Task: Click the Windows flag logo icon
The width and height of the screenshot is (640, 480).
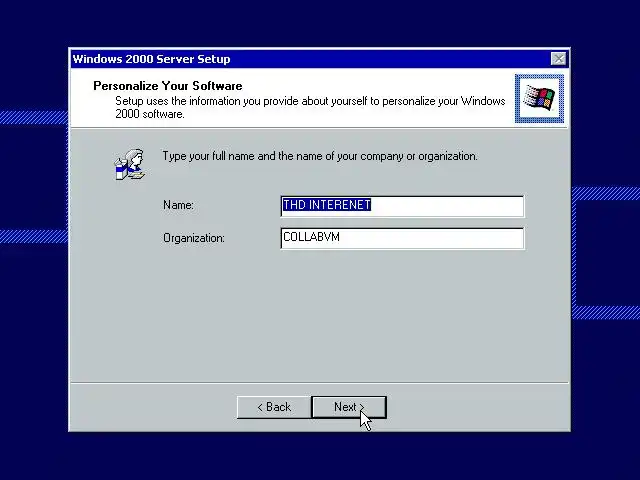Action: coord(539,98)
